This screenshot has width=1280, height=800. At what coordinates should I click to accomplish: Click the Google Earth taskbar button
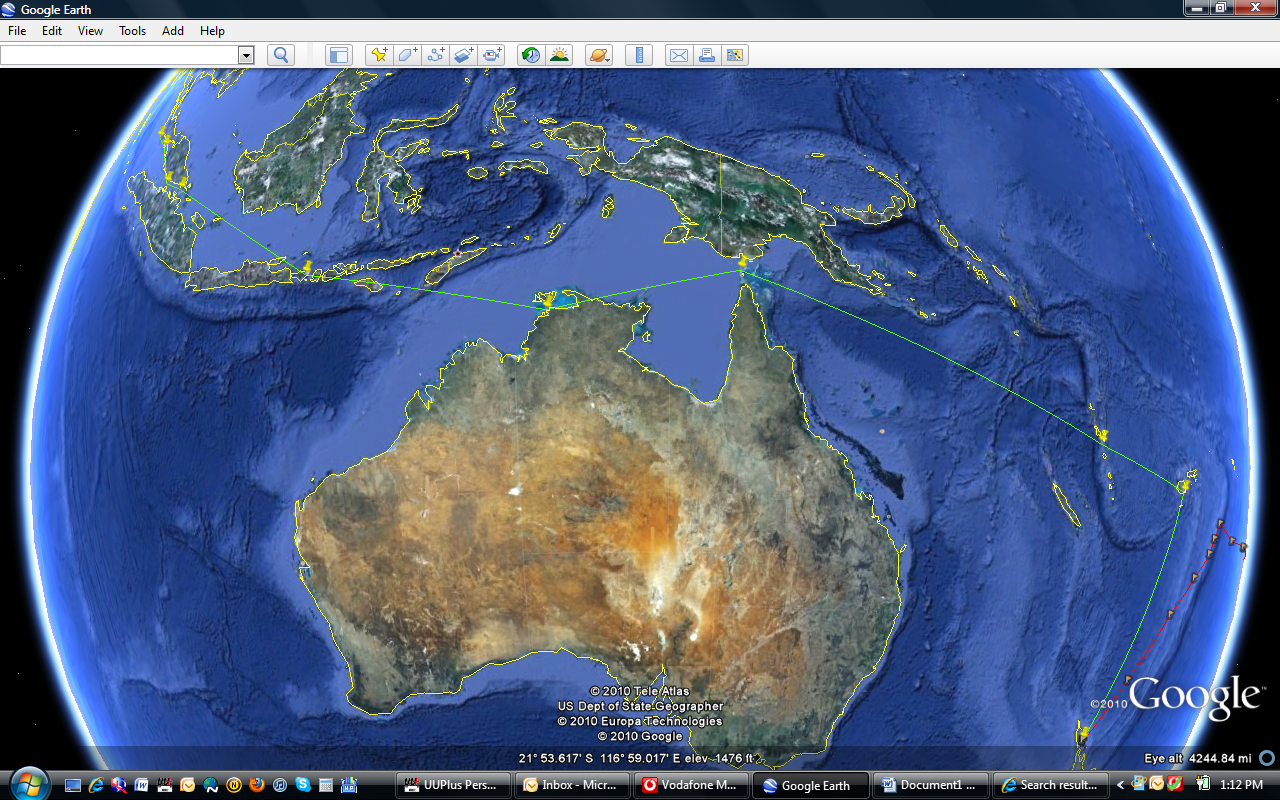coord(810,785)
